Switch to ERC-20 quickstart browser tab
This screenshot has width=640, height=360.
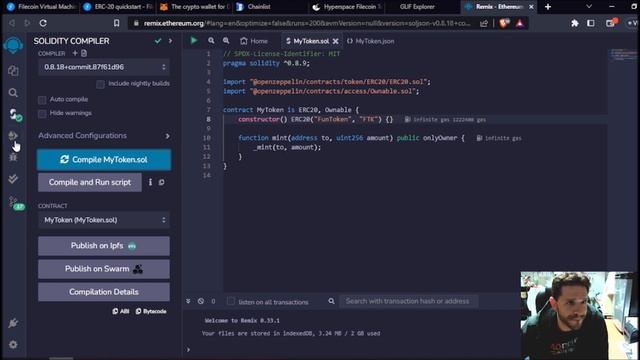[x=117, y=7]
